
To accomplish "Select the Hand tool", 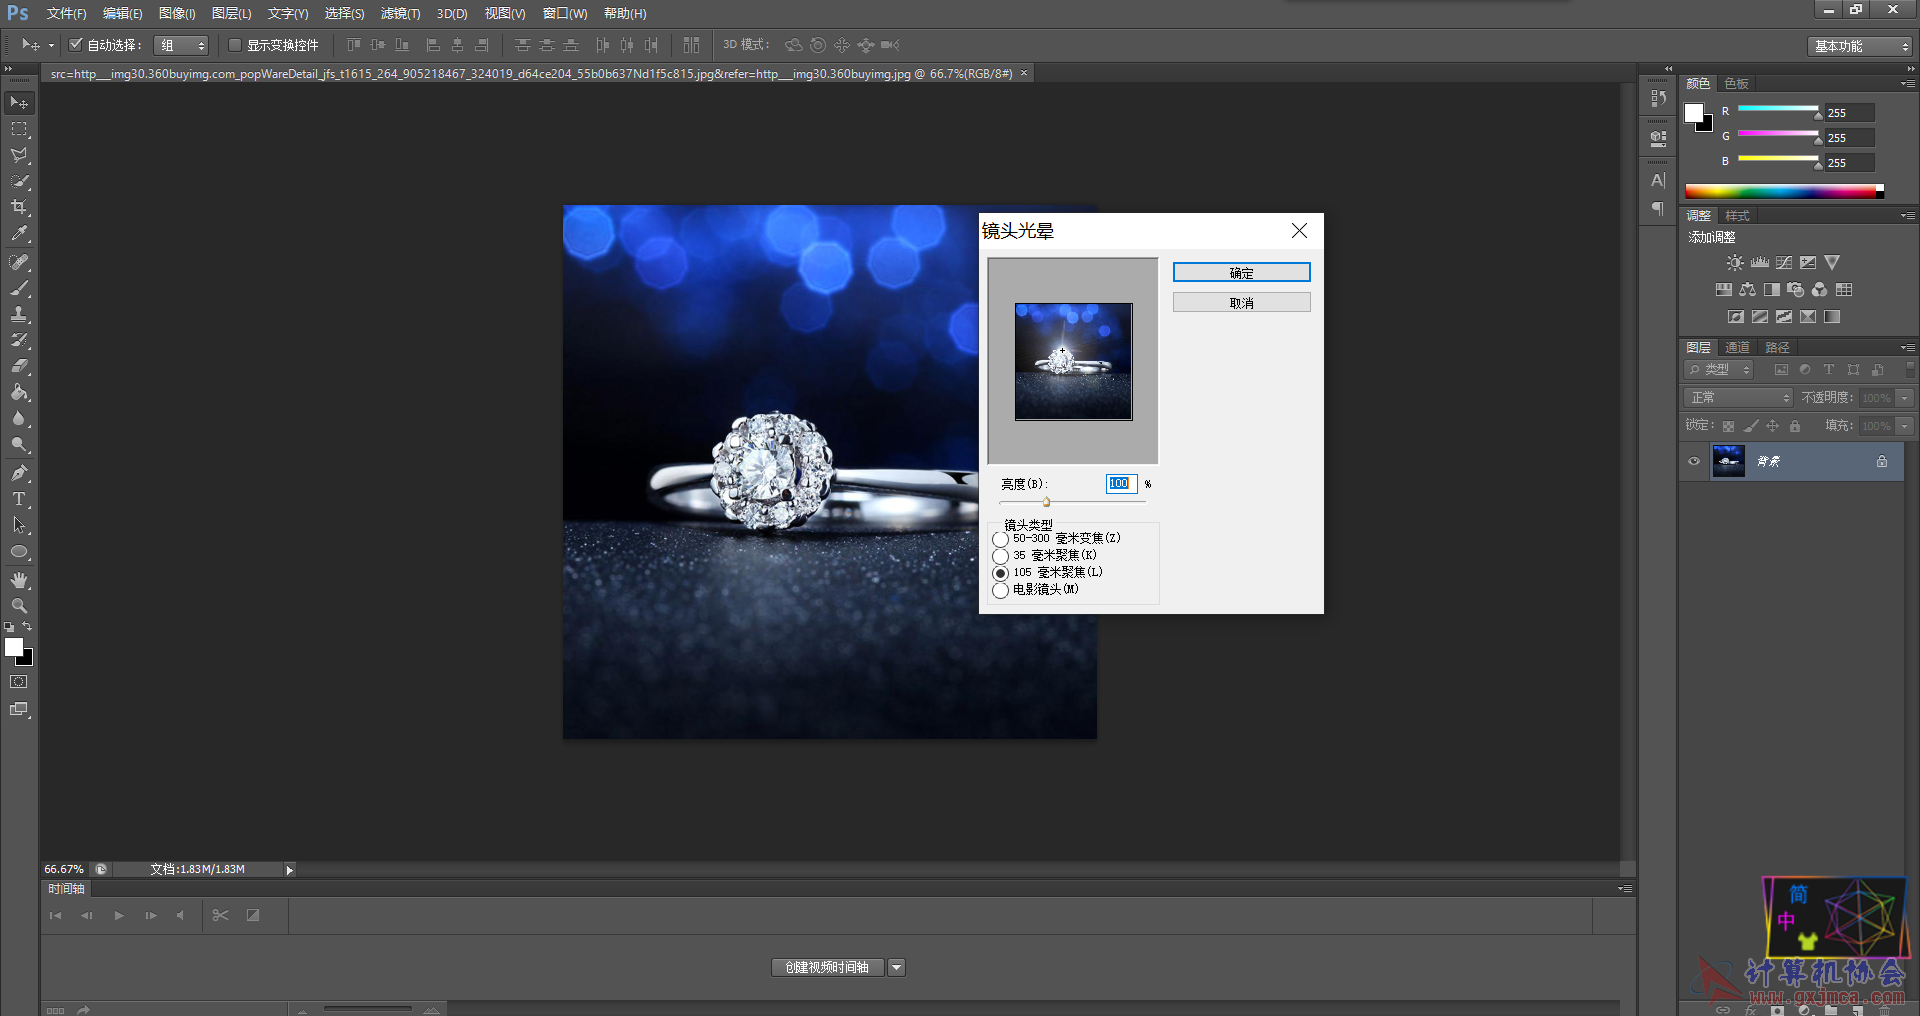I will [x=19, y=580].
